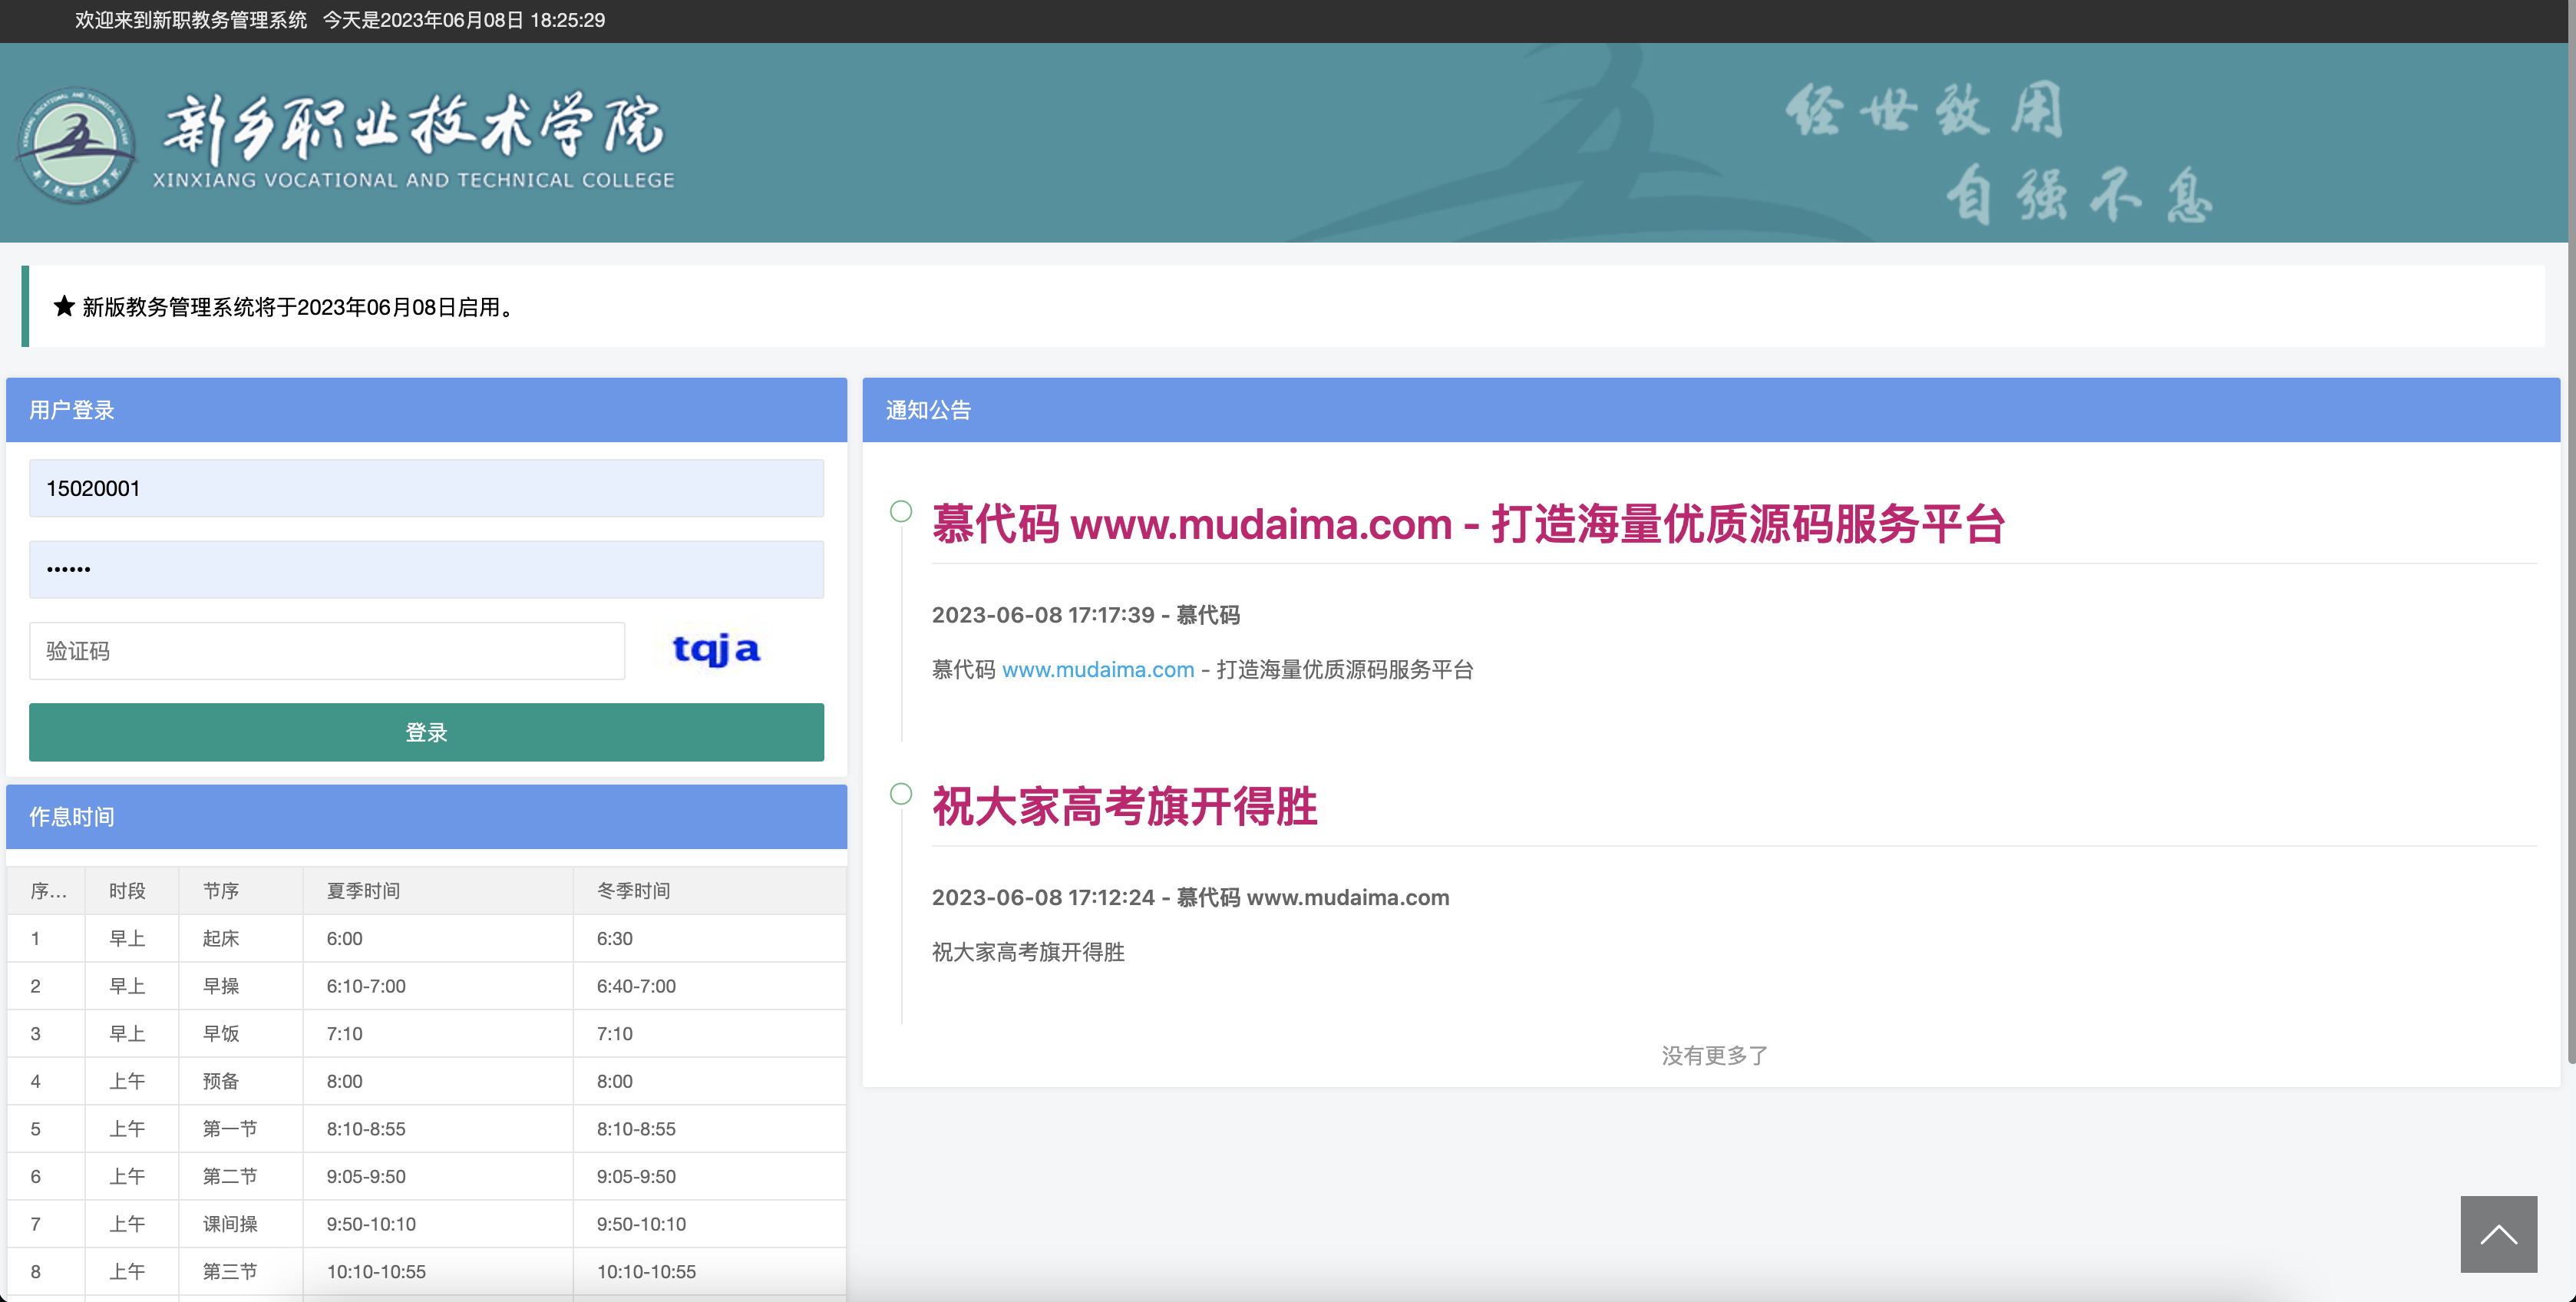Click summer time 6:10-7:00 cell
Image resolution: width=2576 pixels, height=1302 pixels.
pyautogui.click(x=437, y=986)
